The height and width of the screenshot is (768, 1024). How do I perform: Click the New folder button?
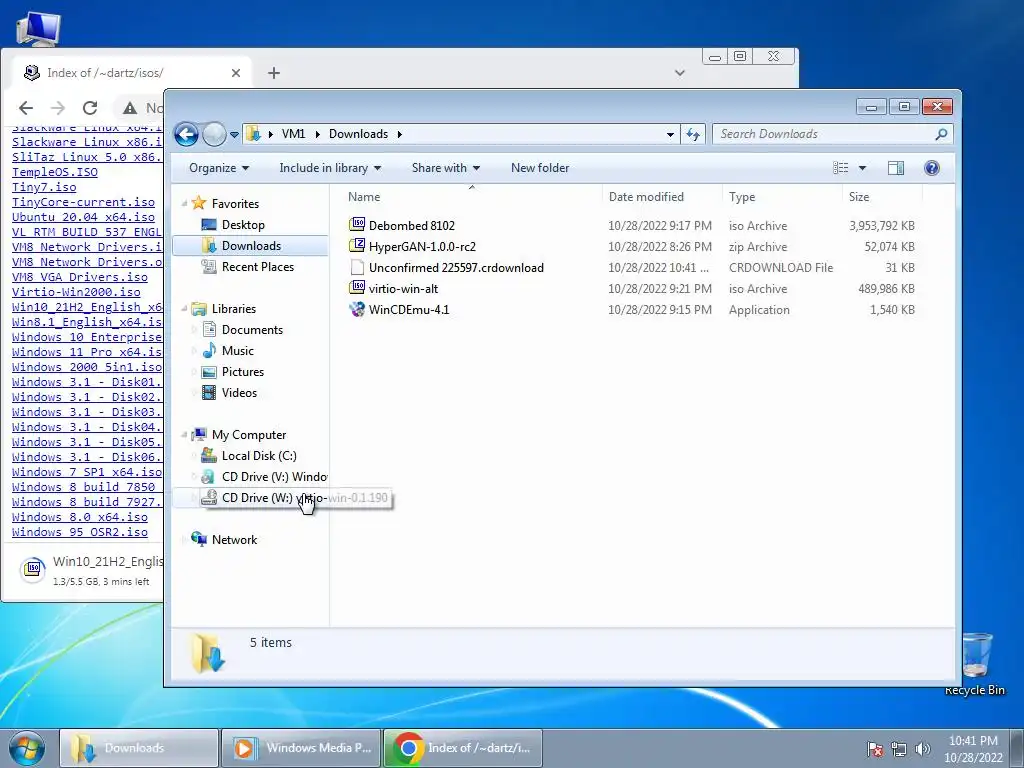(540, 168)
